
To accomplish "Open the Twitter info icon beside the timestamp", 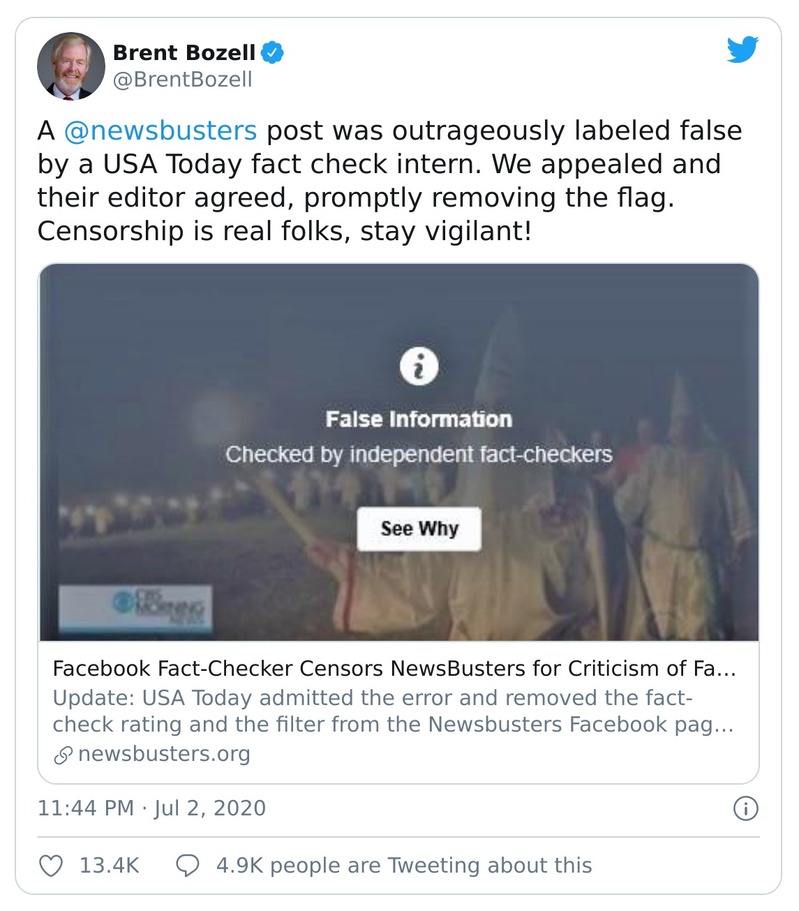I will pyautogui.click(x=746, y=808).
